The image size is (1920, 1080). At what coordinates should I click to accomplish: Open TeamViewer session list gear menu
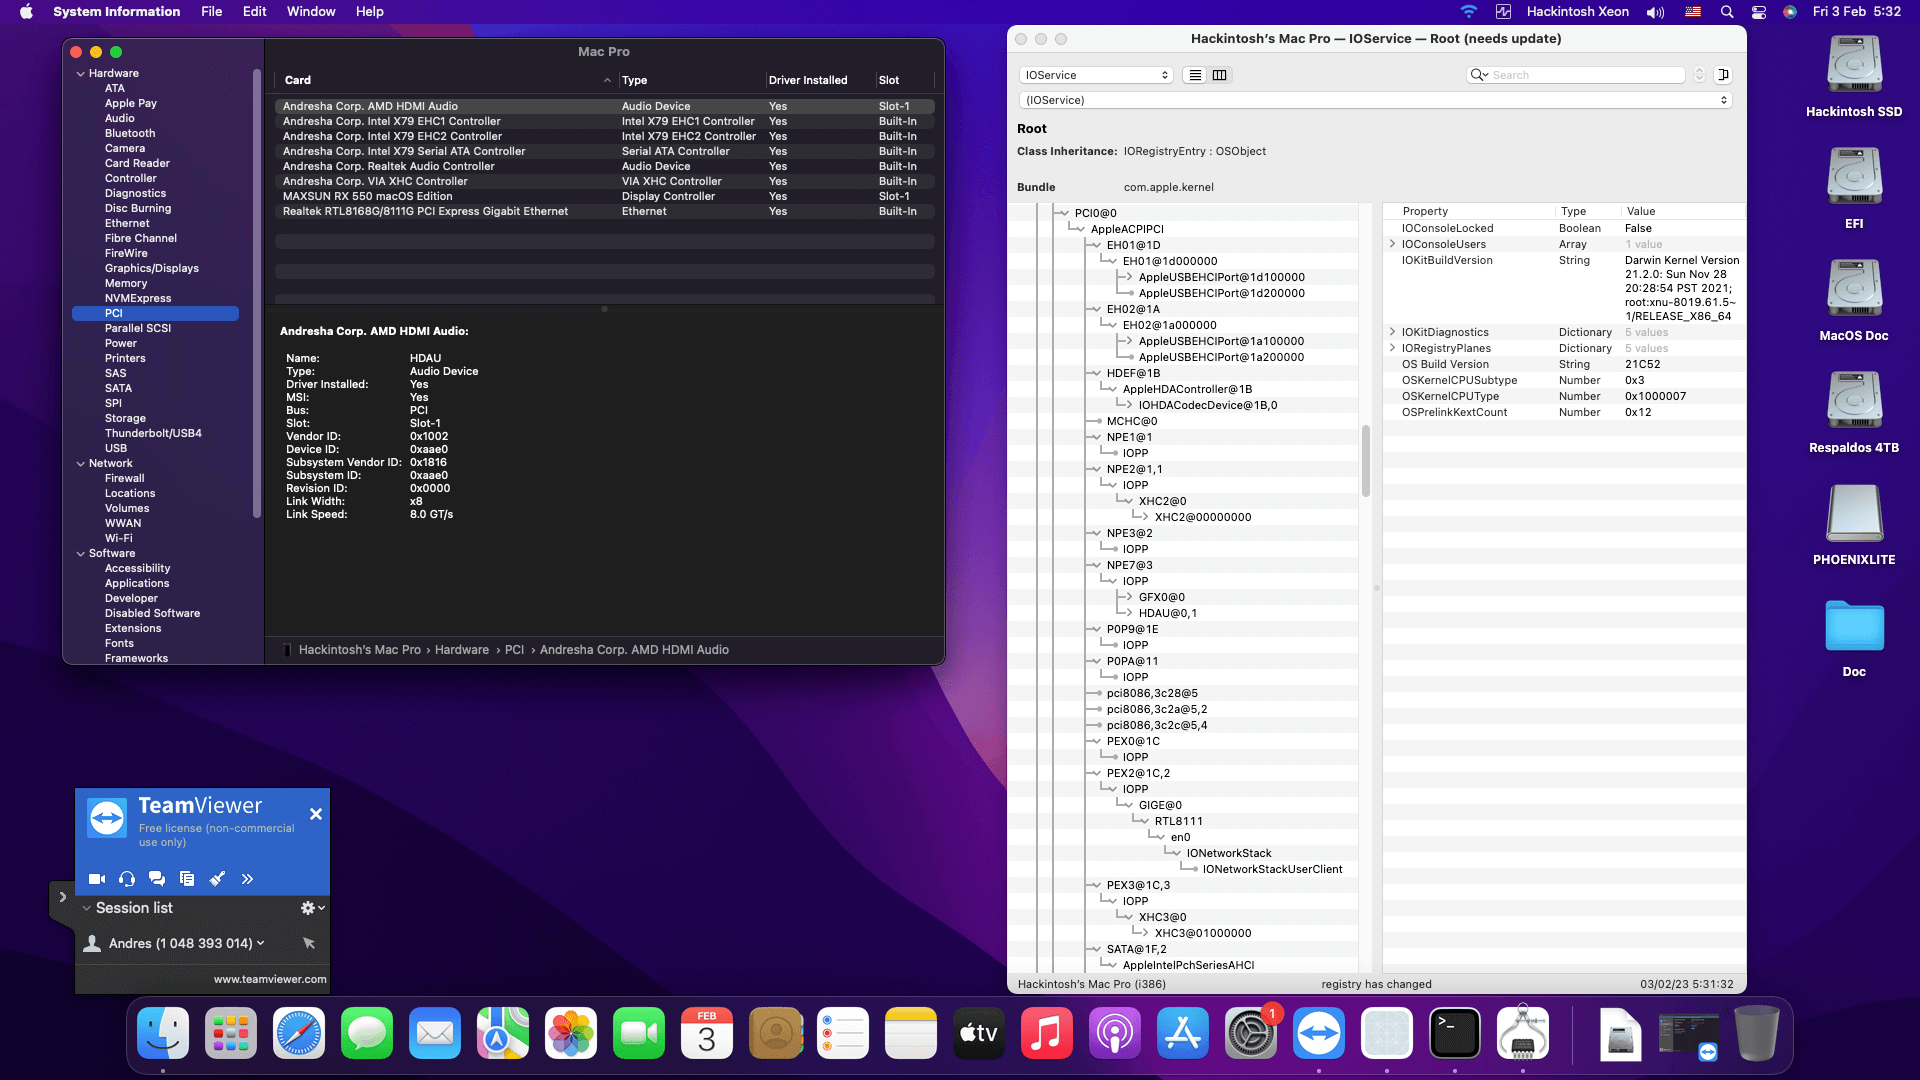coord(312,908)
